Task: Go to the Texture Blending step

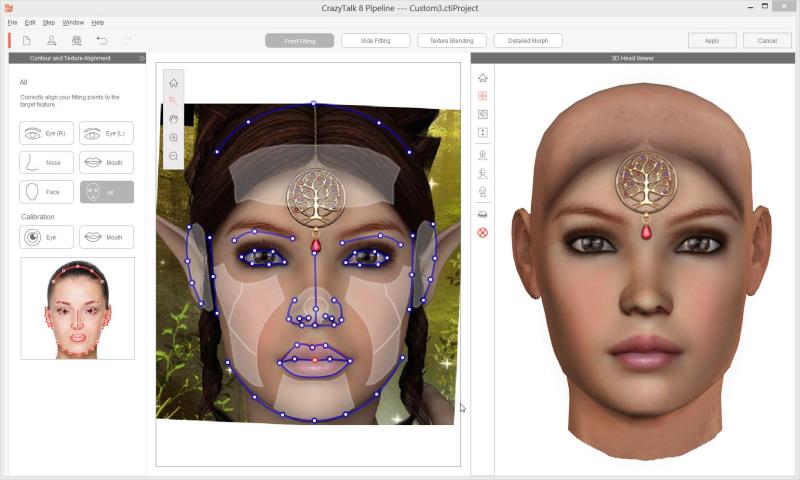Action: click(452, 41)
